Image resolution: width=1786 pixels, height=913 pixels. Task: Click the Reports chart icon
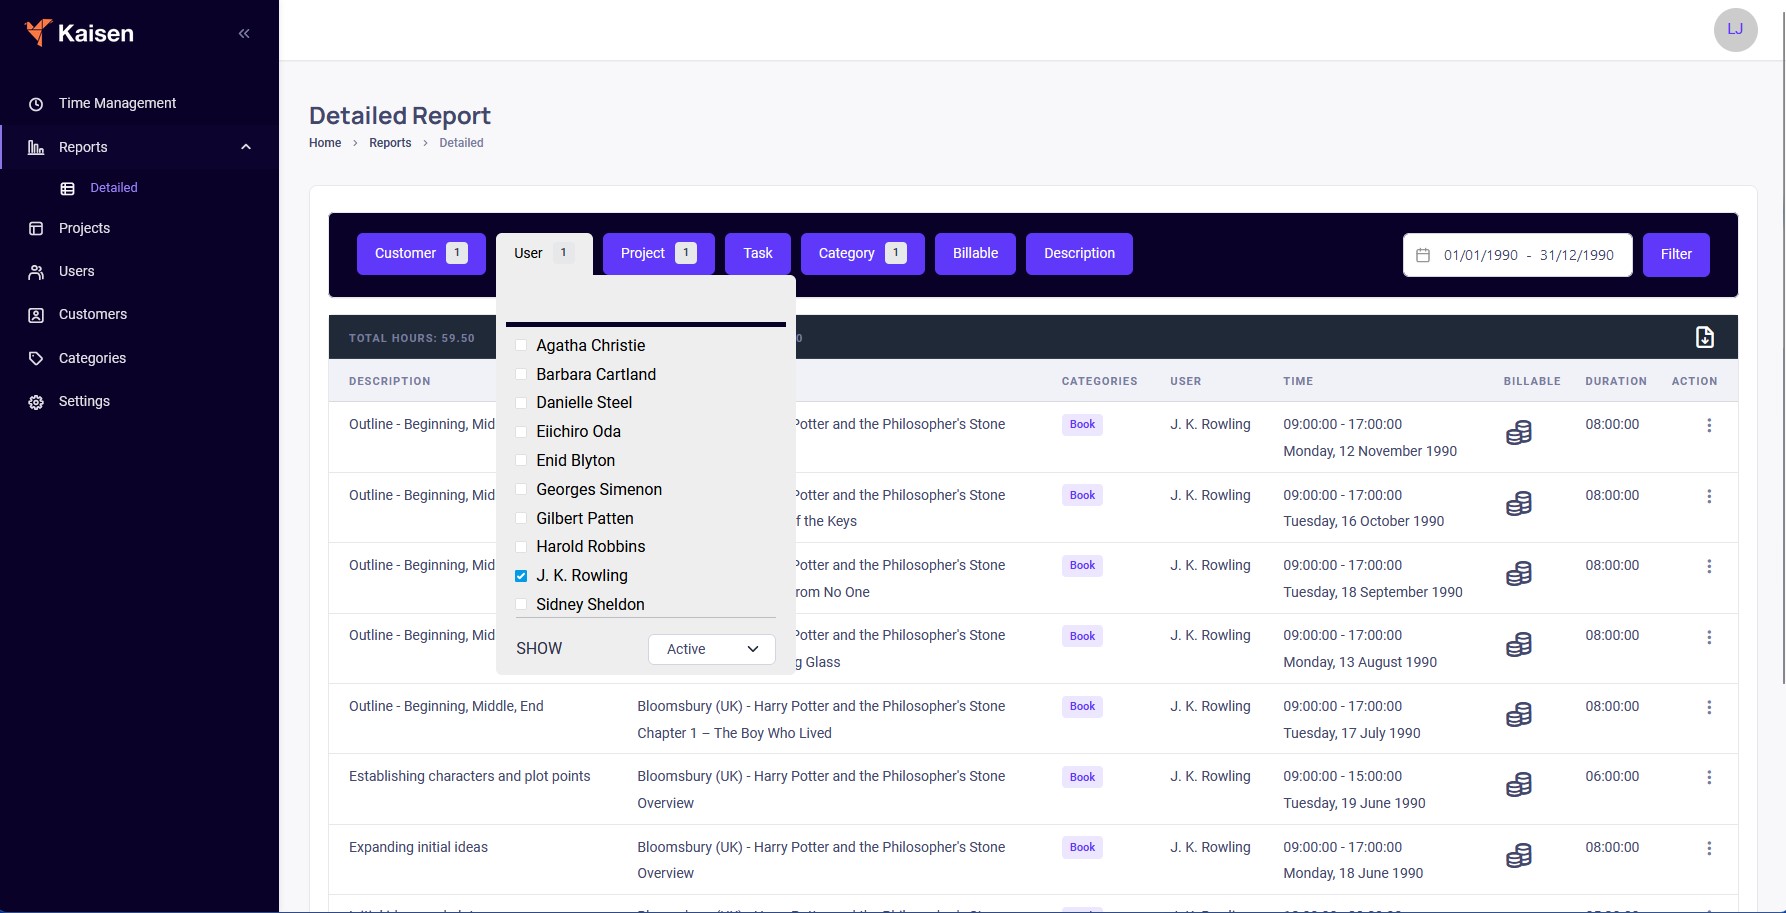(36, 147)
